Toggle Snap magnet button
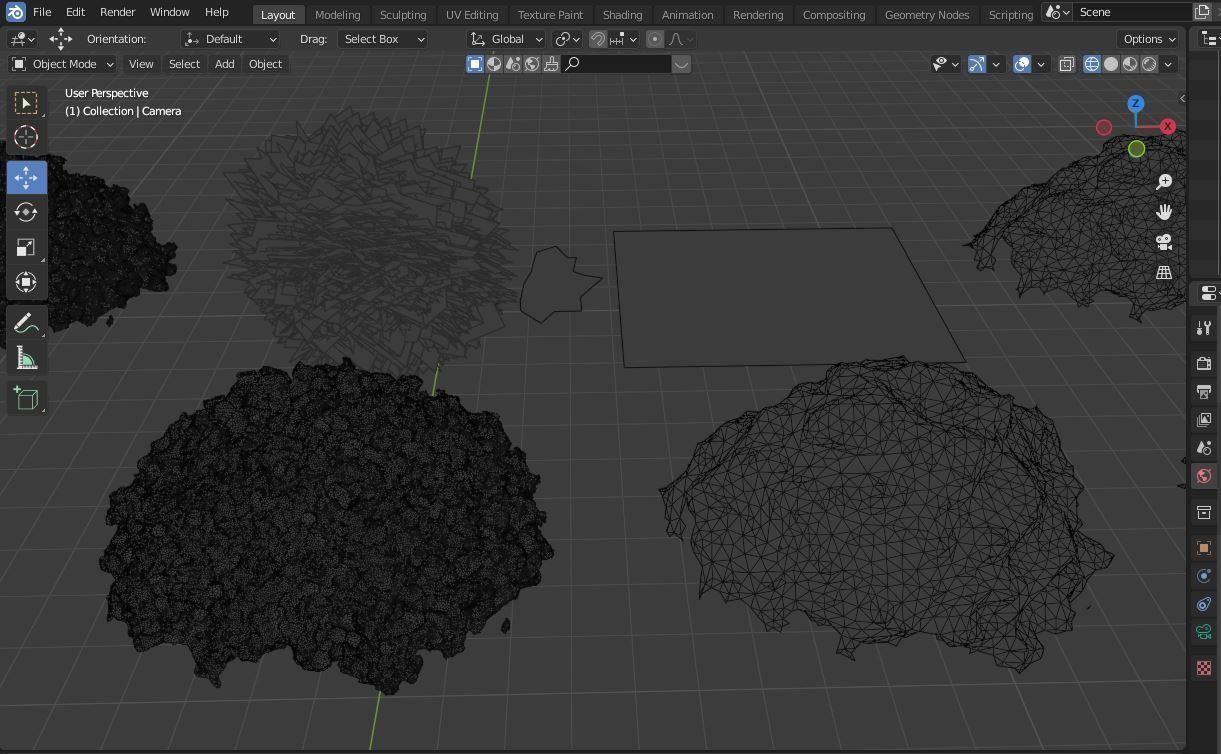Image resolution: width=1221 pixels, height=754 pixels. (x=598, y=39)
